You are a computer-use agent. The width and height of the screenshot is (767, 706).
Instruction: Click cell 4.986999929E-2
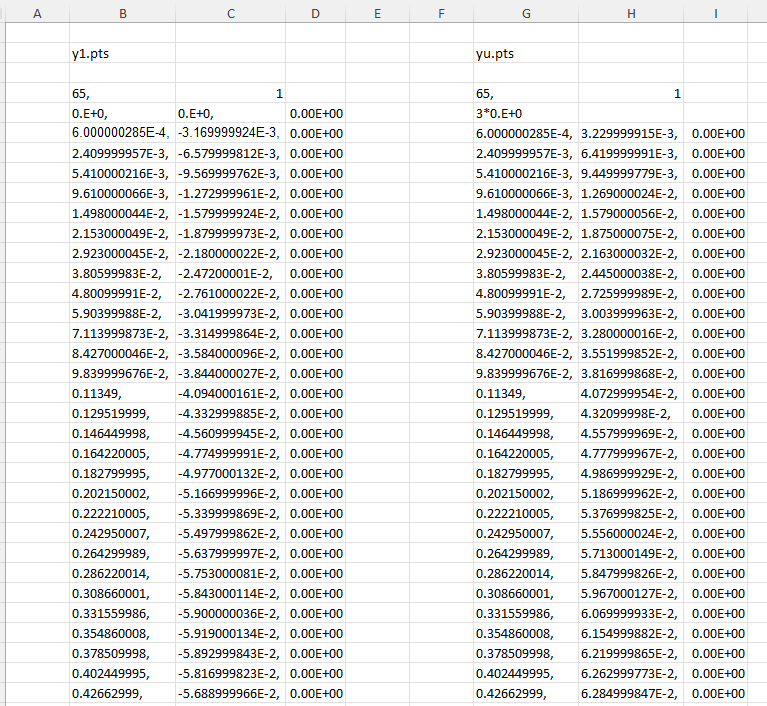click(x=631, y=474)
